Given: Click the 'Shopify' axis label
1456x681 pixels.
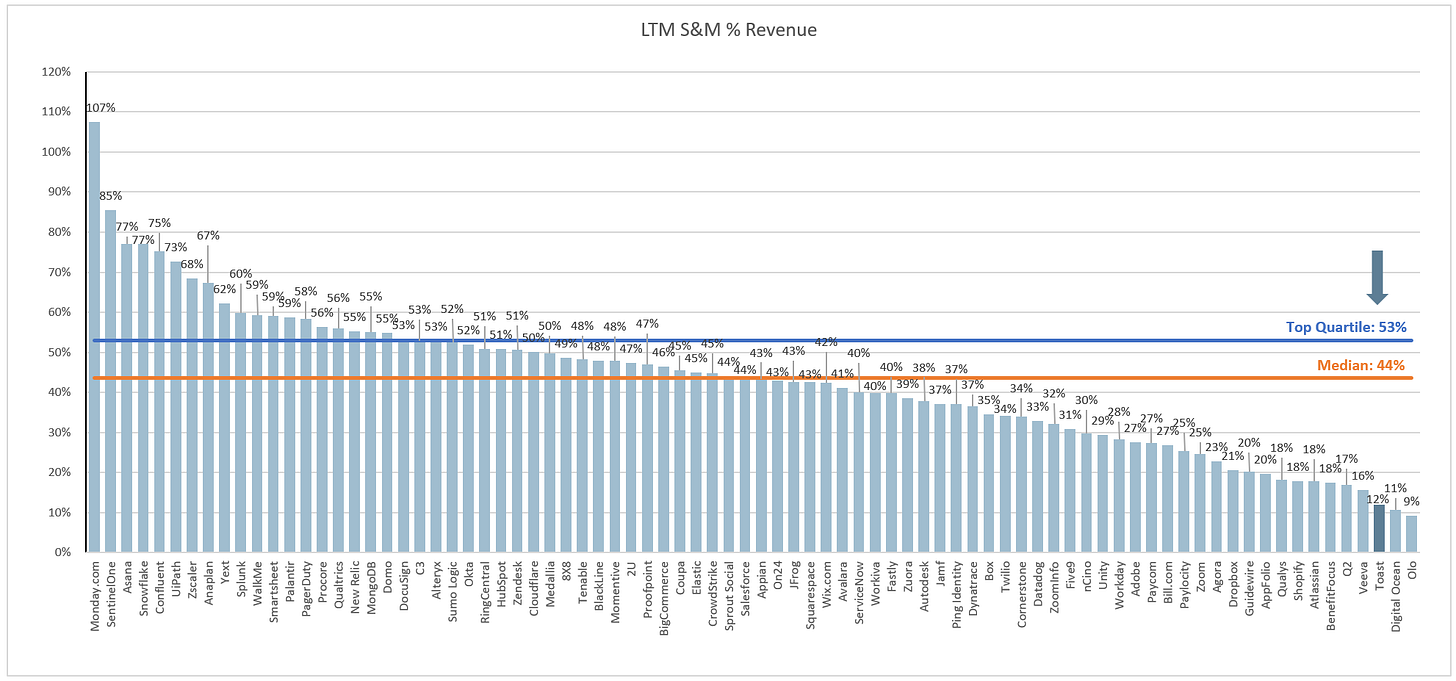Looking at the screenshot, I should click(1299, 582).
